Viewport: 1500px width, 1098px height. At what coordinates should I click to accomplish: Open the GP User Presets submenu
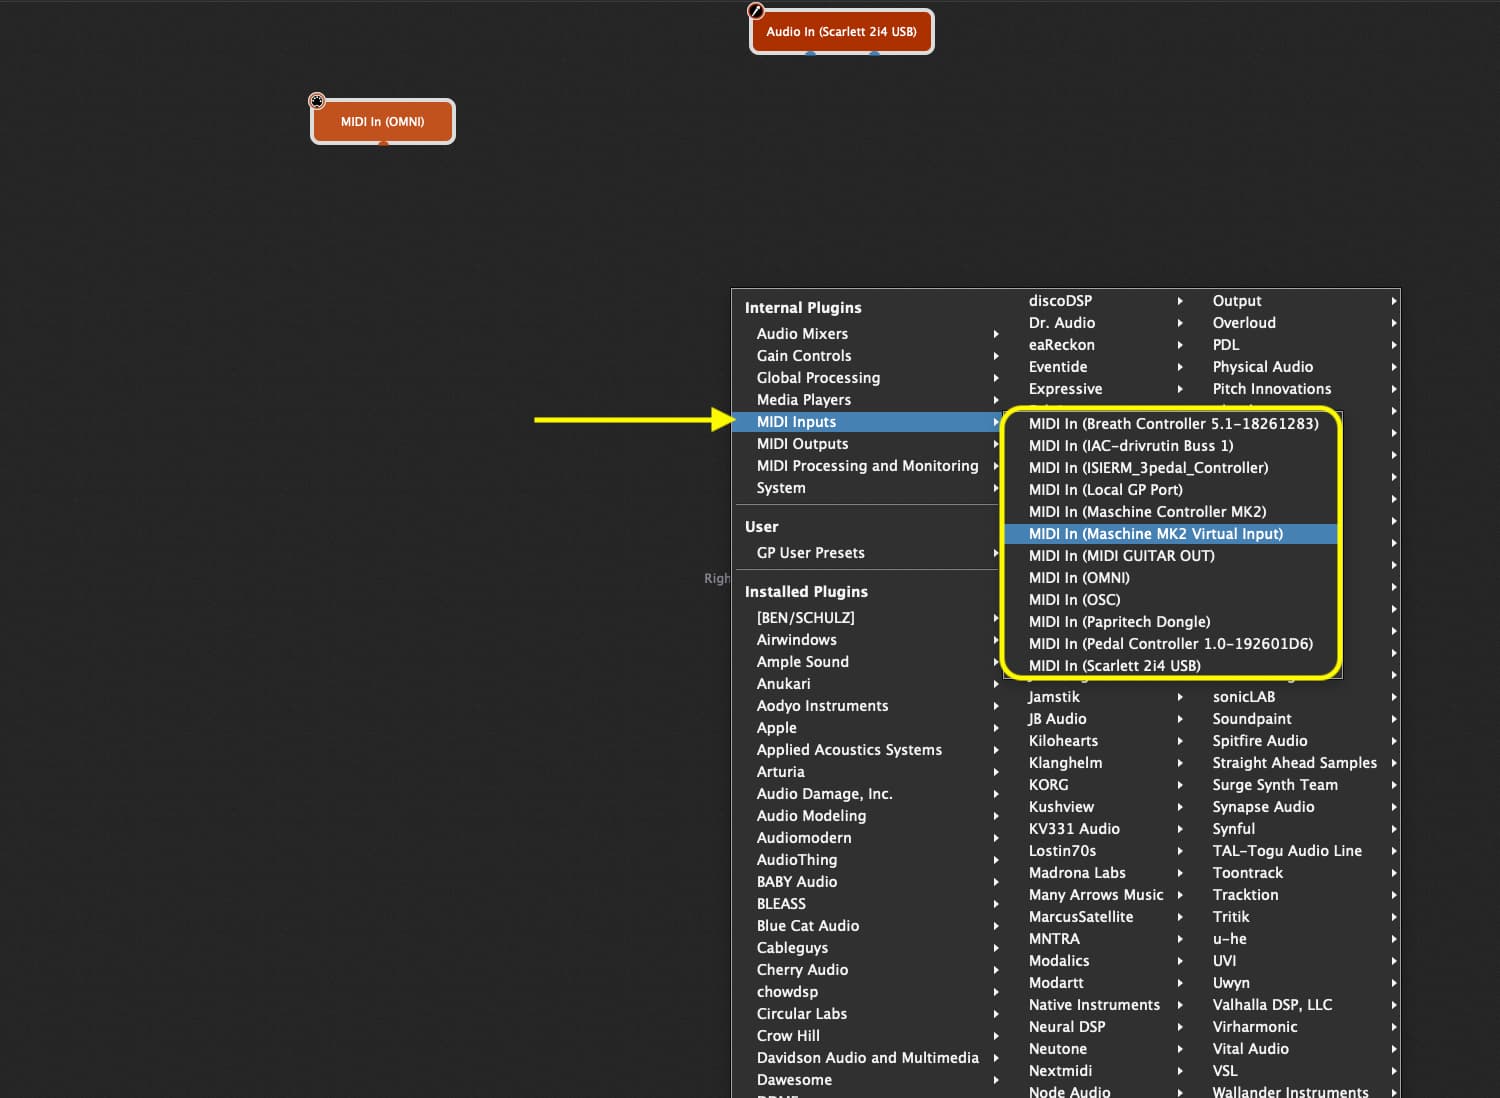click(868, 553)
